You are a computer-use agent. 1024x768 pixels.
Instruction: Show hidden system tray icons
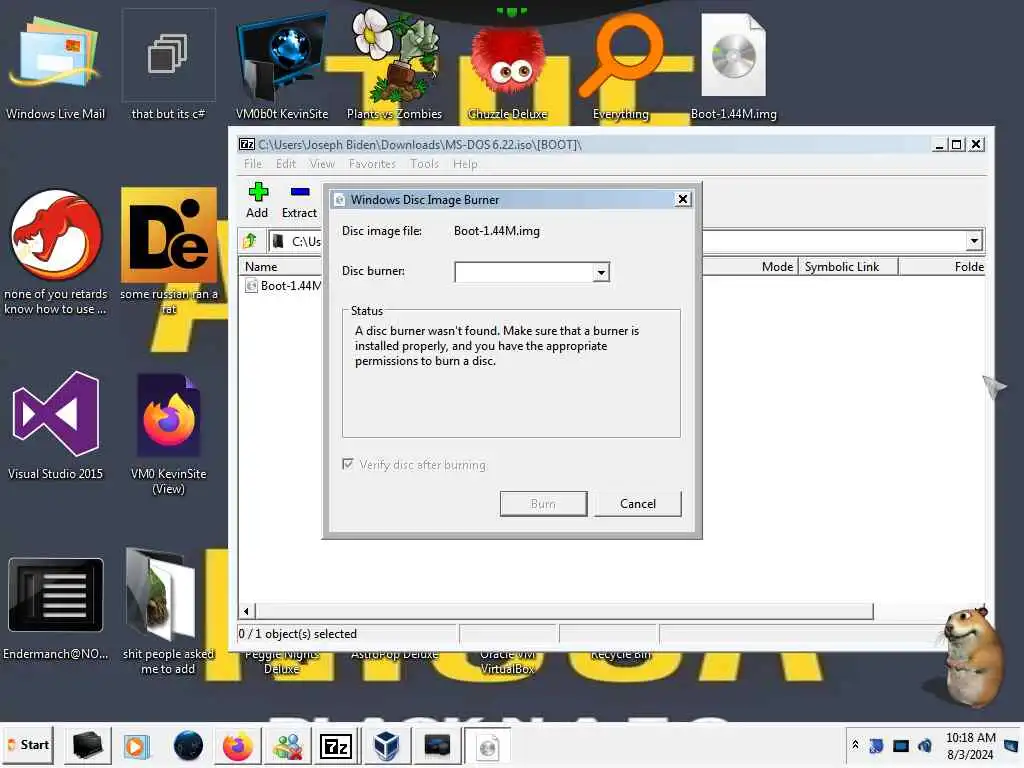tap(855, 745)
